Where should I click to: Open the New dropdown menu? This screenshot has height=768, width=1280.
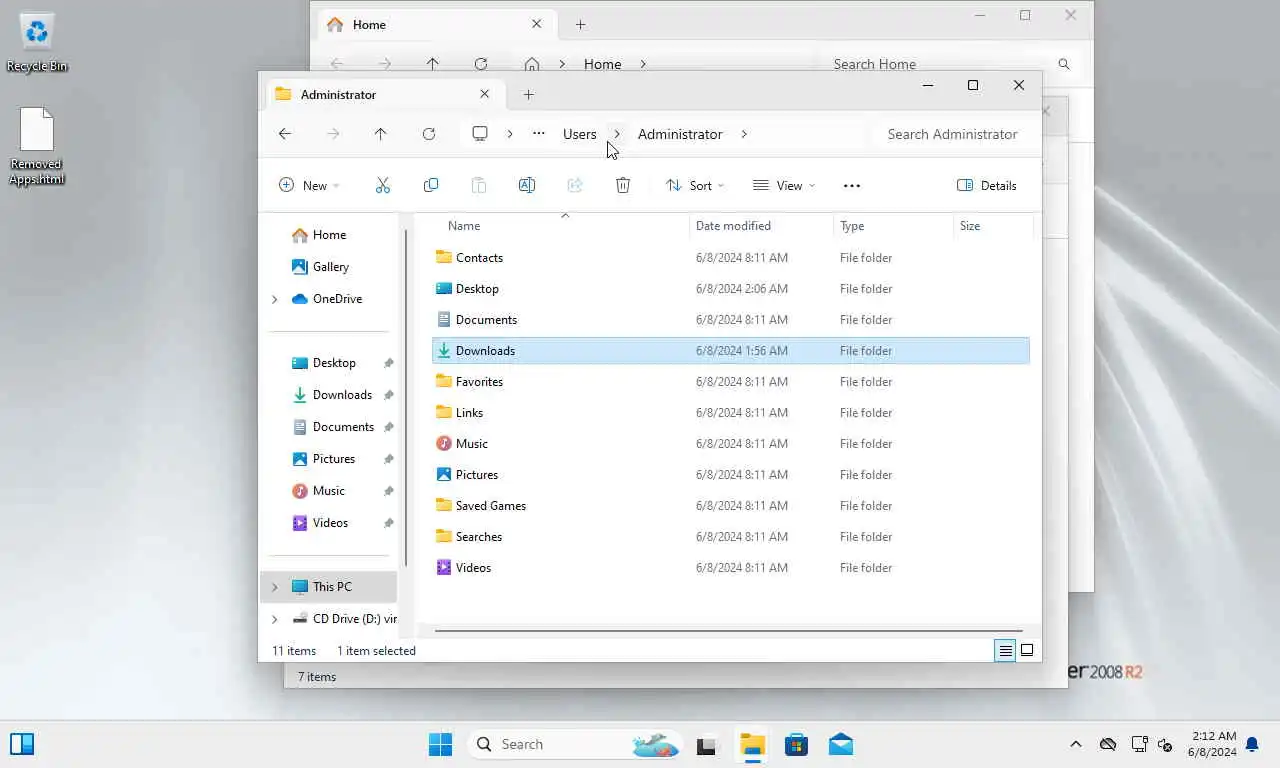pos(309,185)
